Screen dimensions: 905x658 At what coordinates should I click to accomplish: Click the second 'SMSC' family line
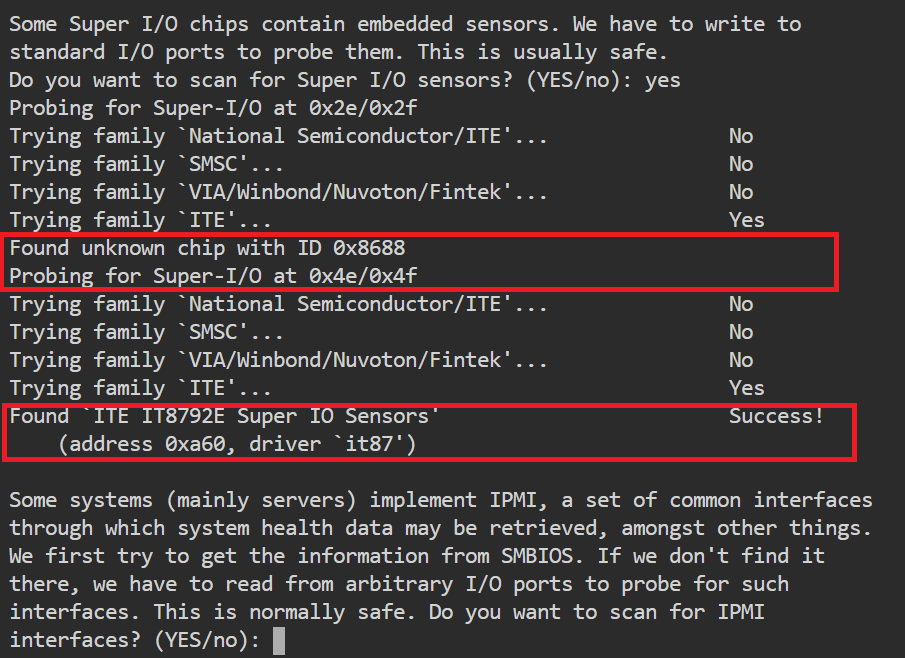tap(147, 332)
